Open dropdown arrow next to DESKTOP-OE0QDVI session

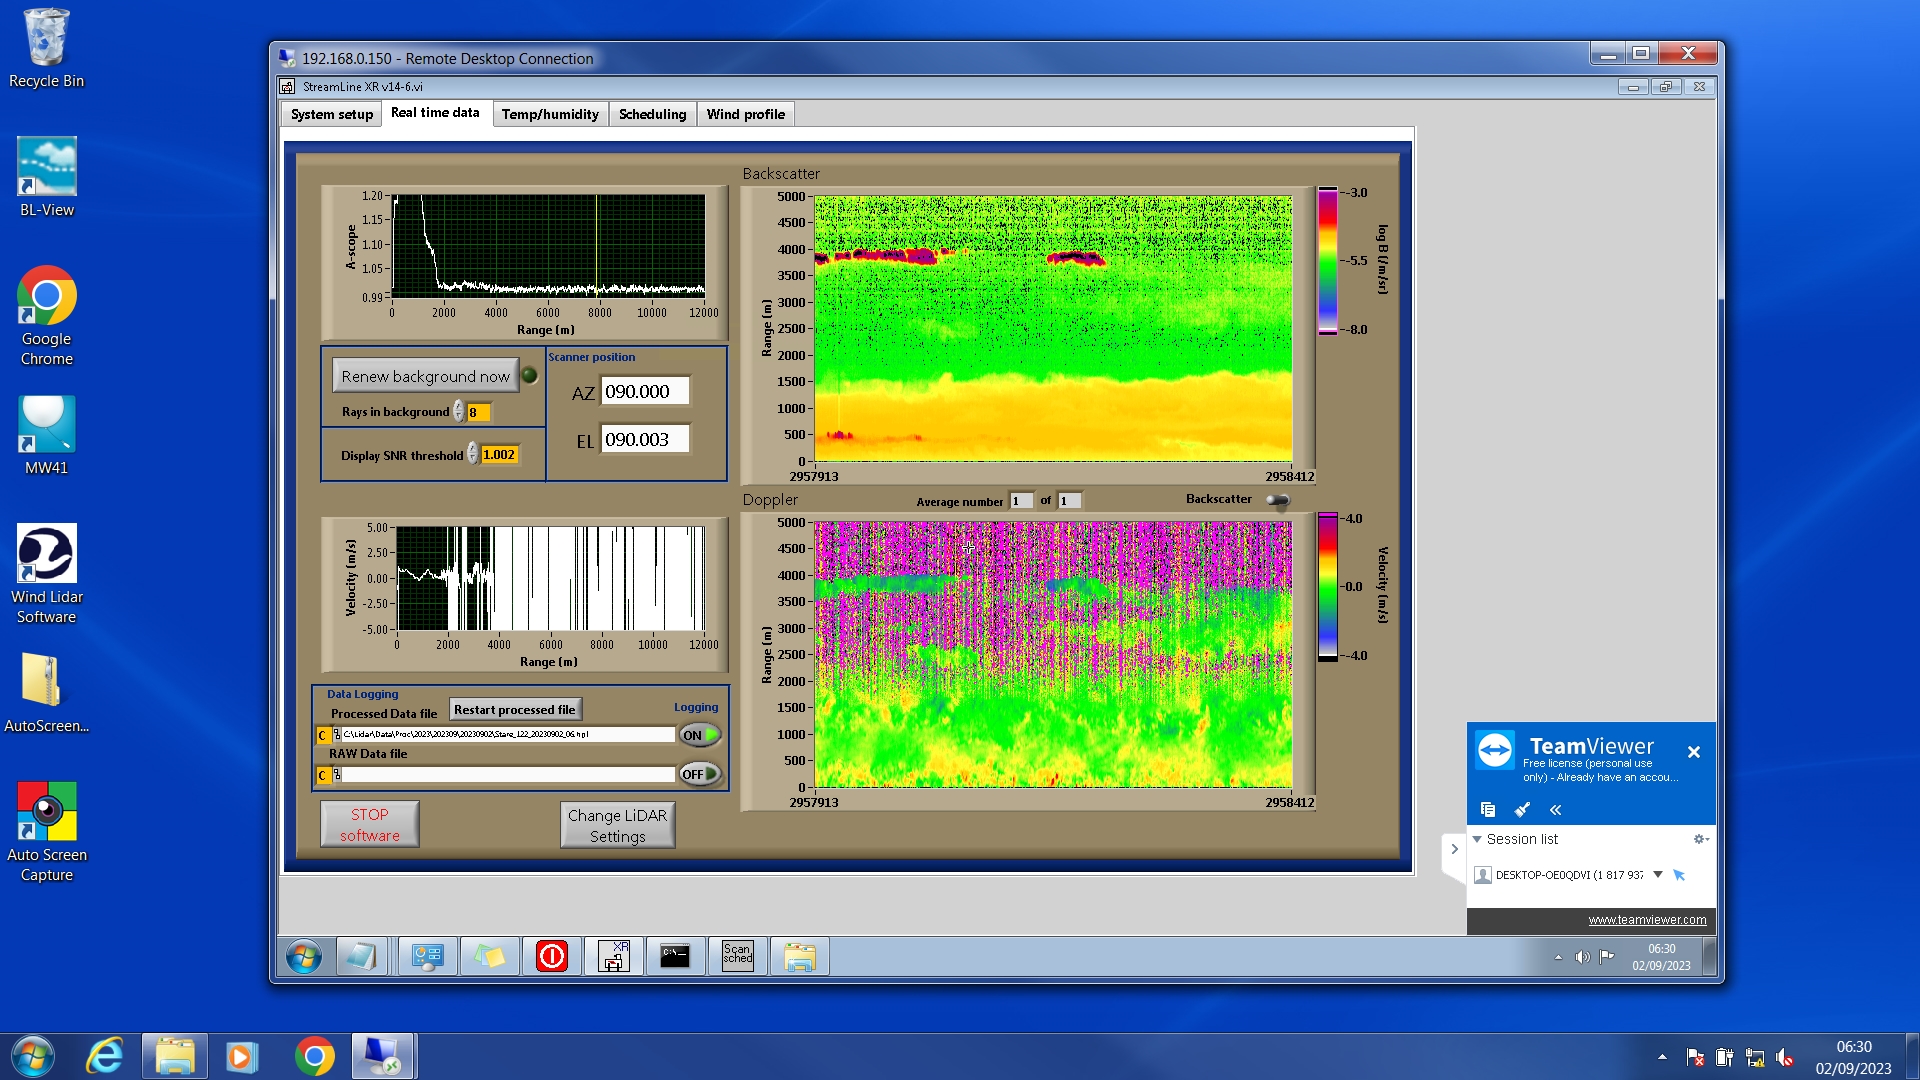pos(1657,875)
